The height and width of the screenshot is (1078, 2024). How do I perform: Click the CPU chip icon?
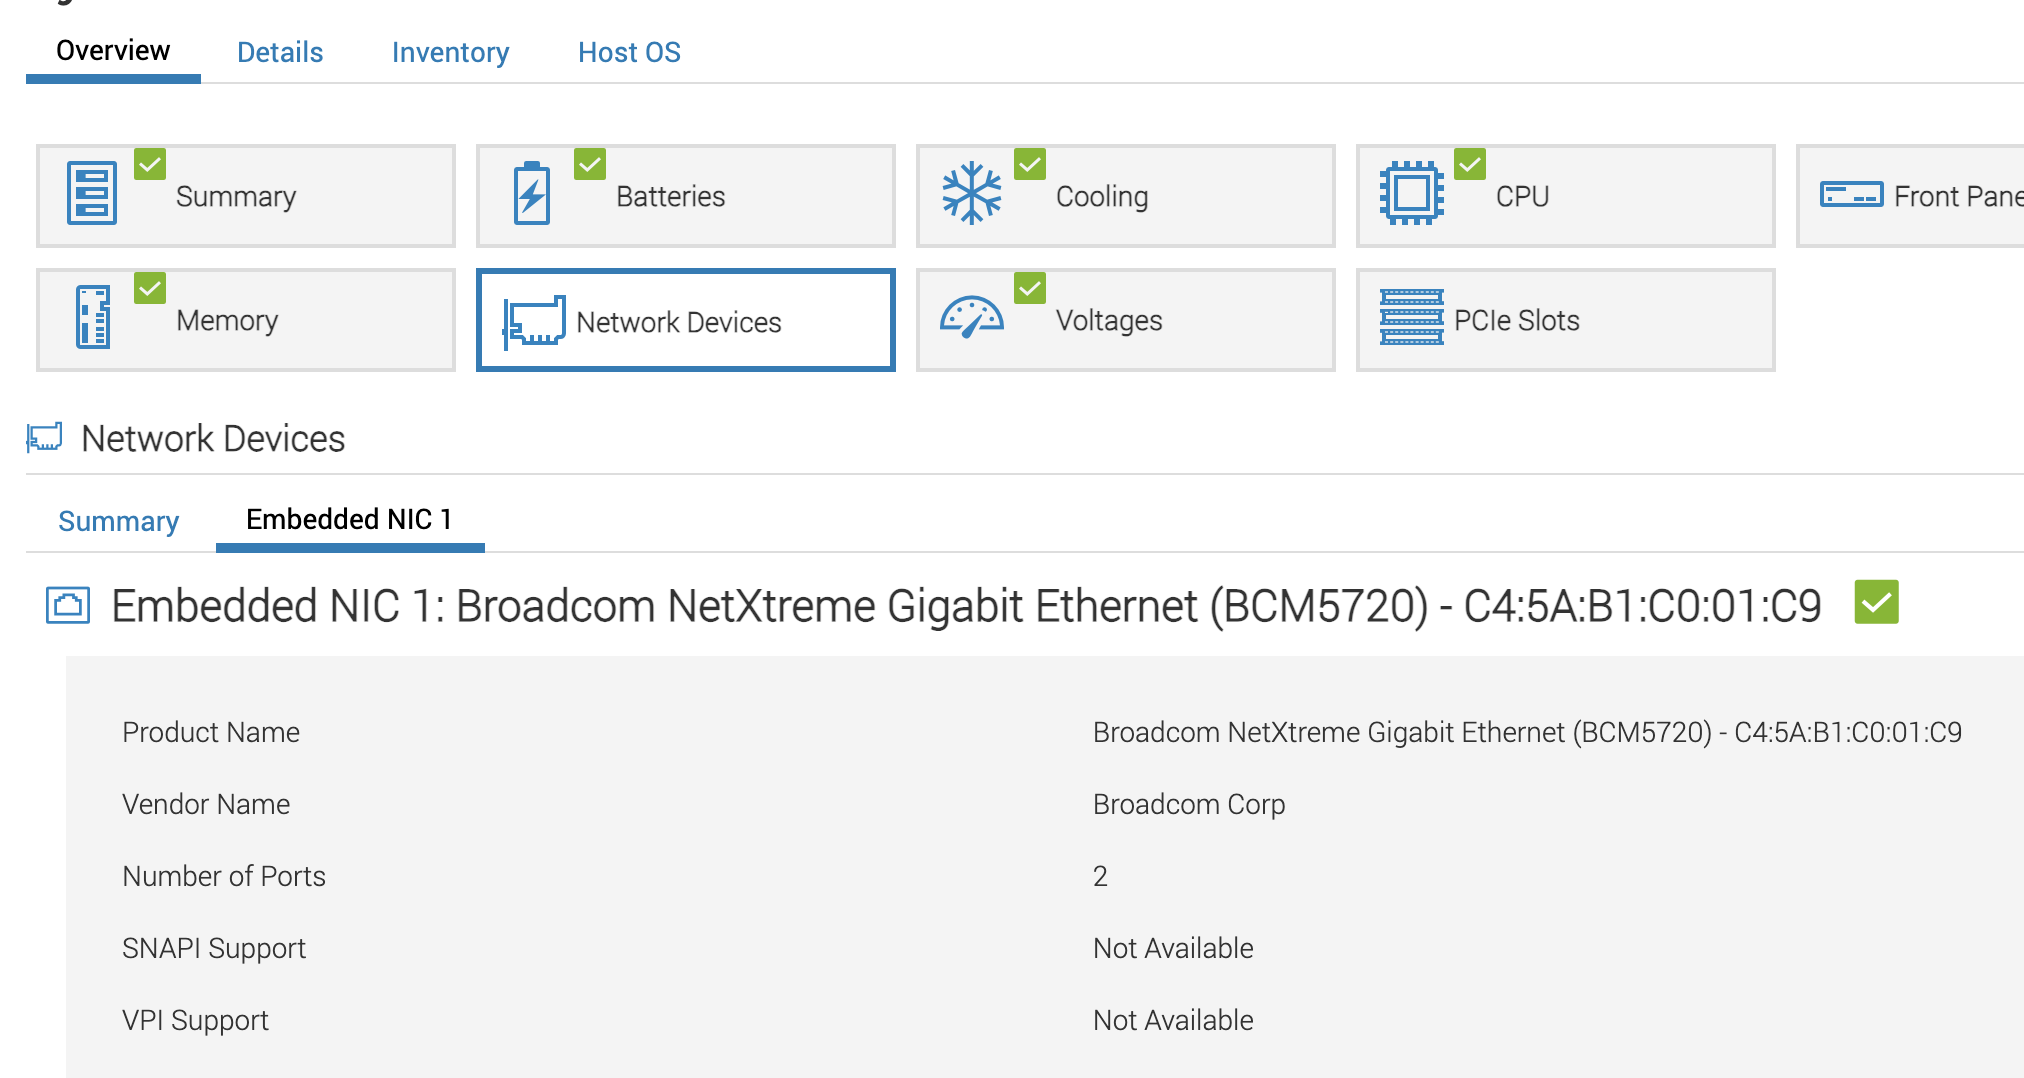coord(1411,193)
